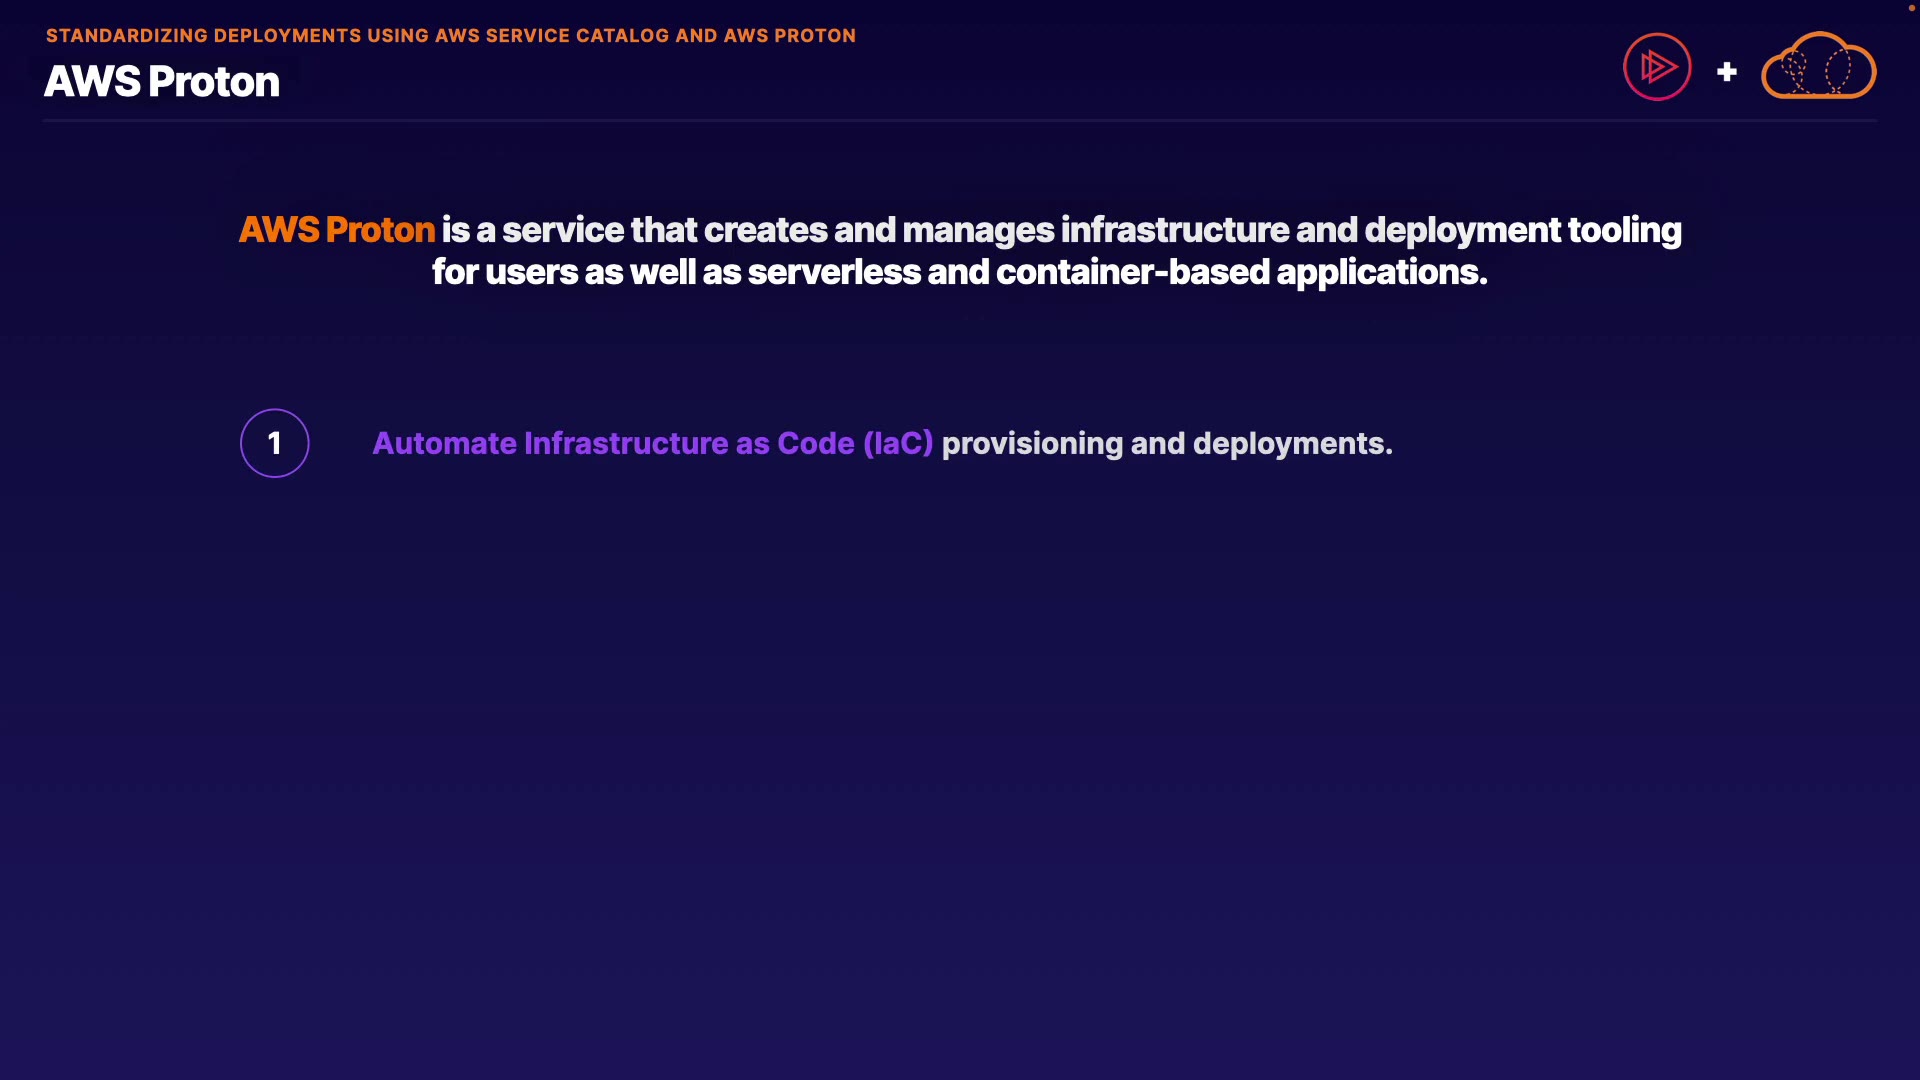
Task: Click the word 'STANDARDIZING' in the header
Action: tap(127, 36)
